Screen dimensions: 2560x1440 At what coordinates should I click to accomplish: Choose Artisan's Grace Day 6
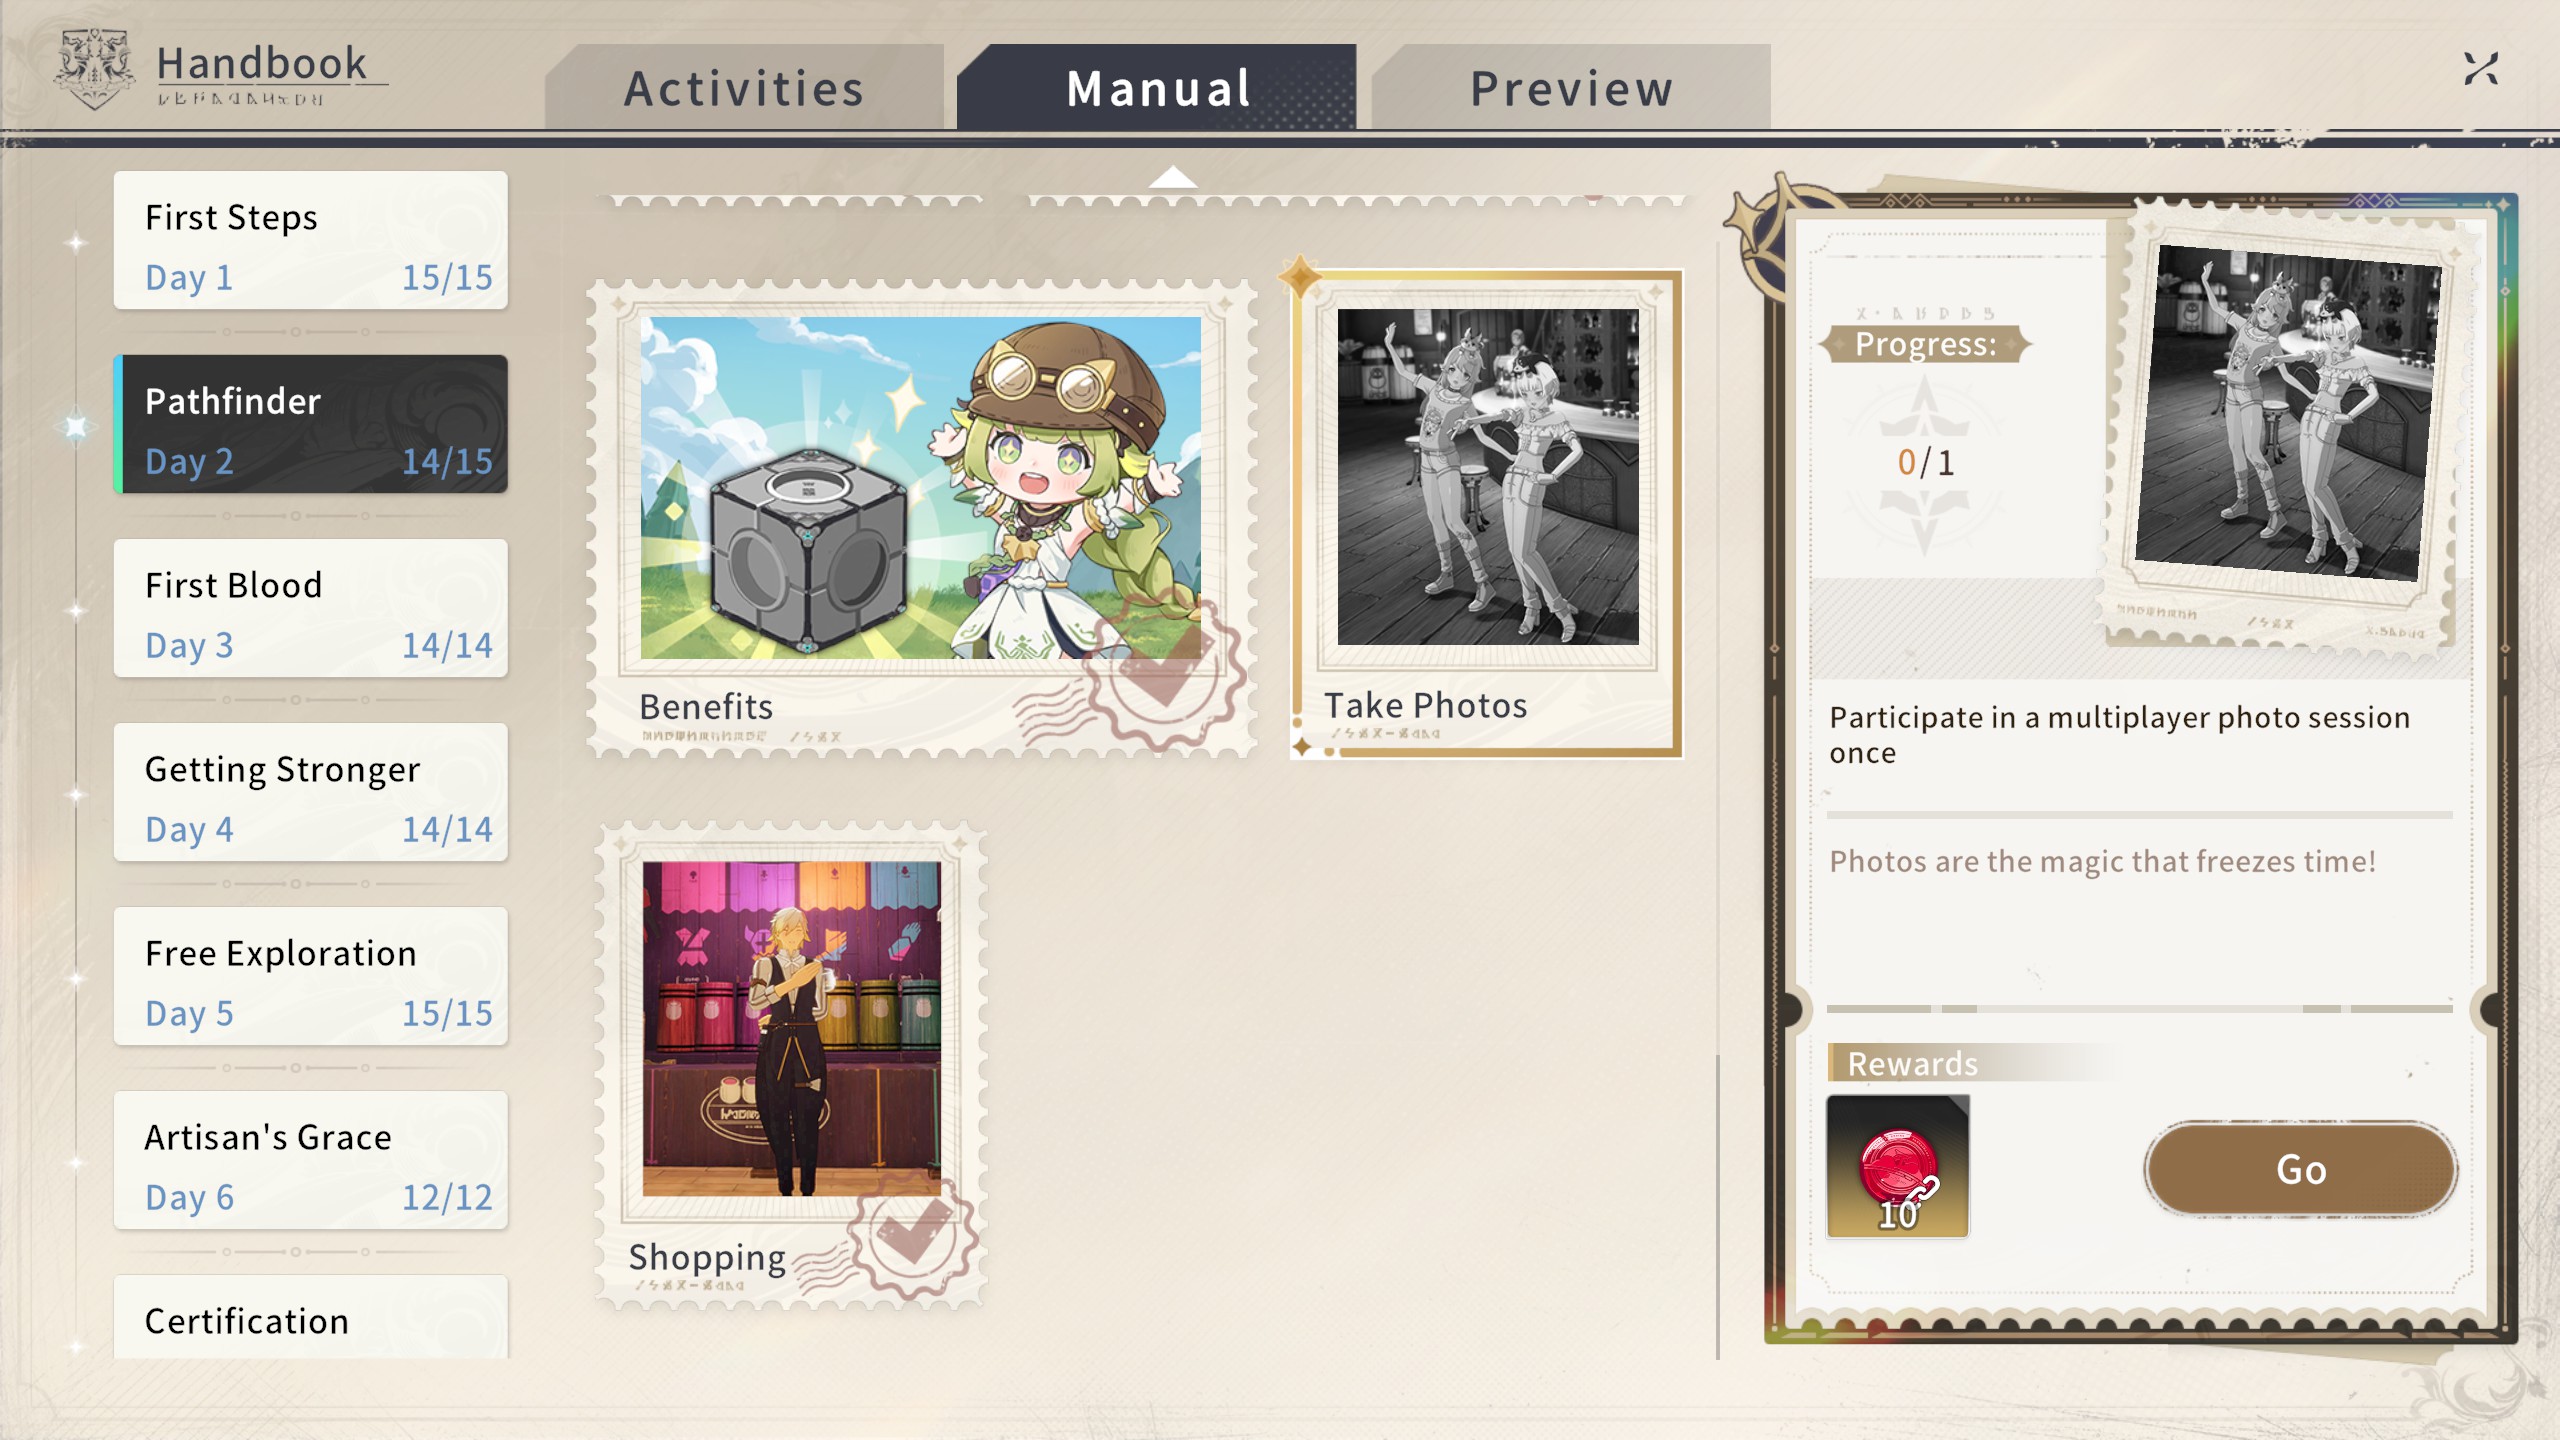tap(311, 1160)
